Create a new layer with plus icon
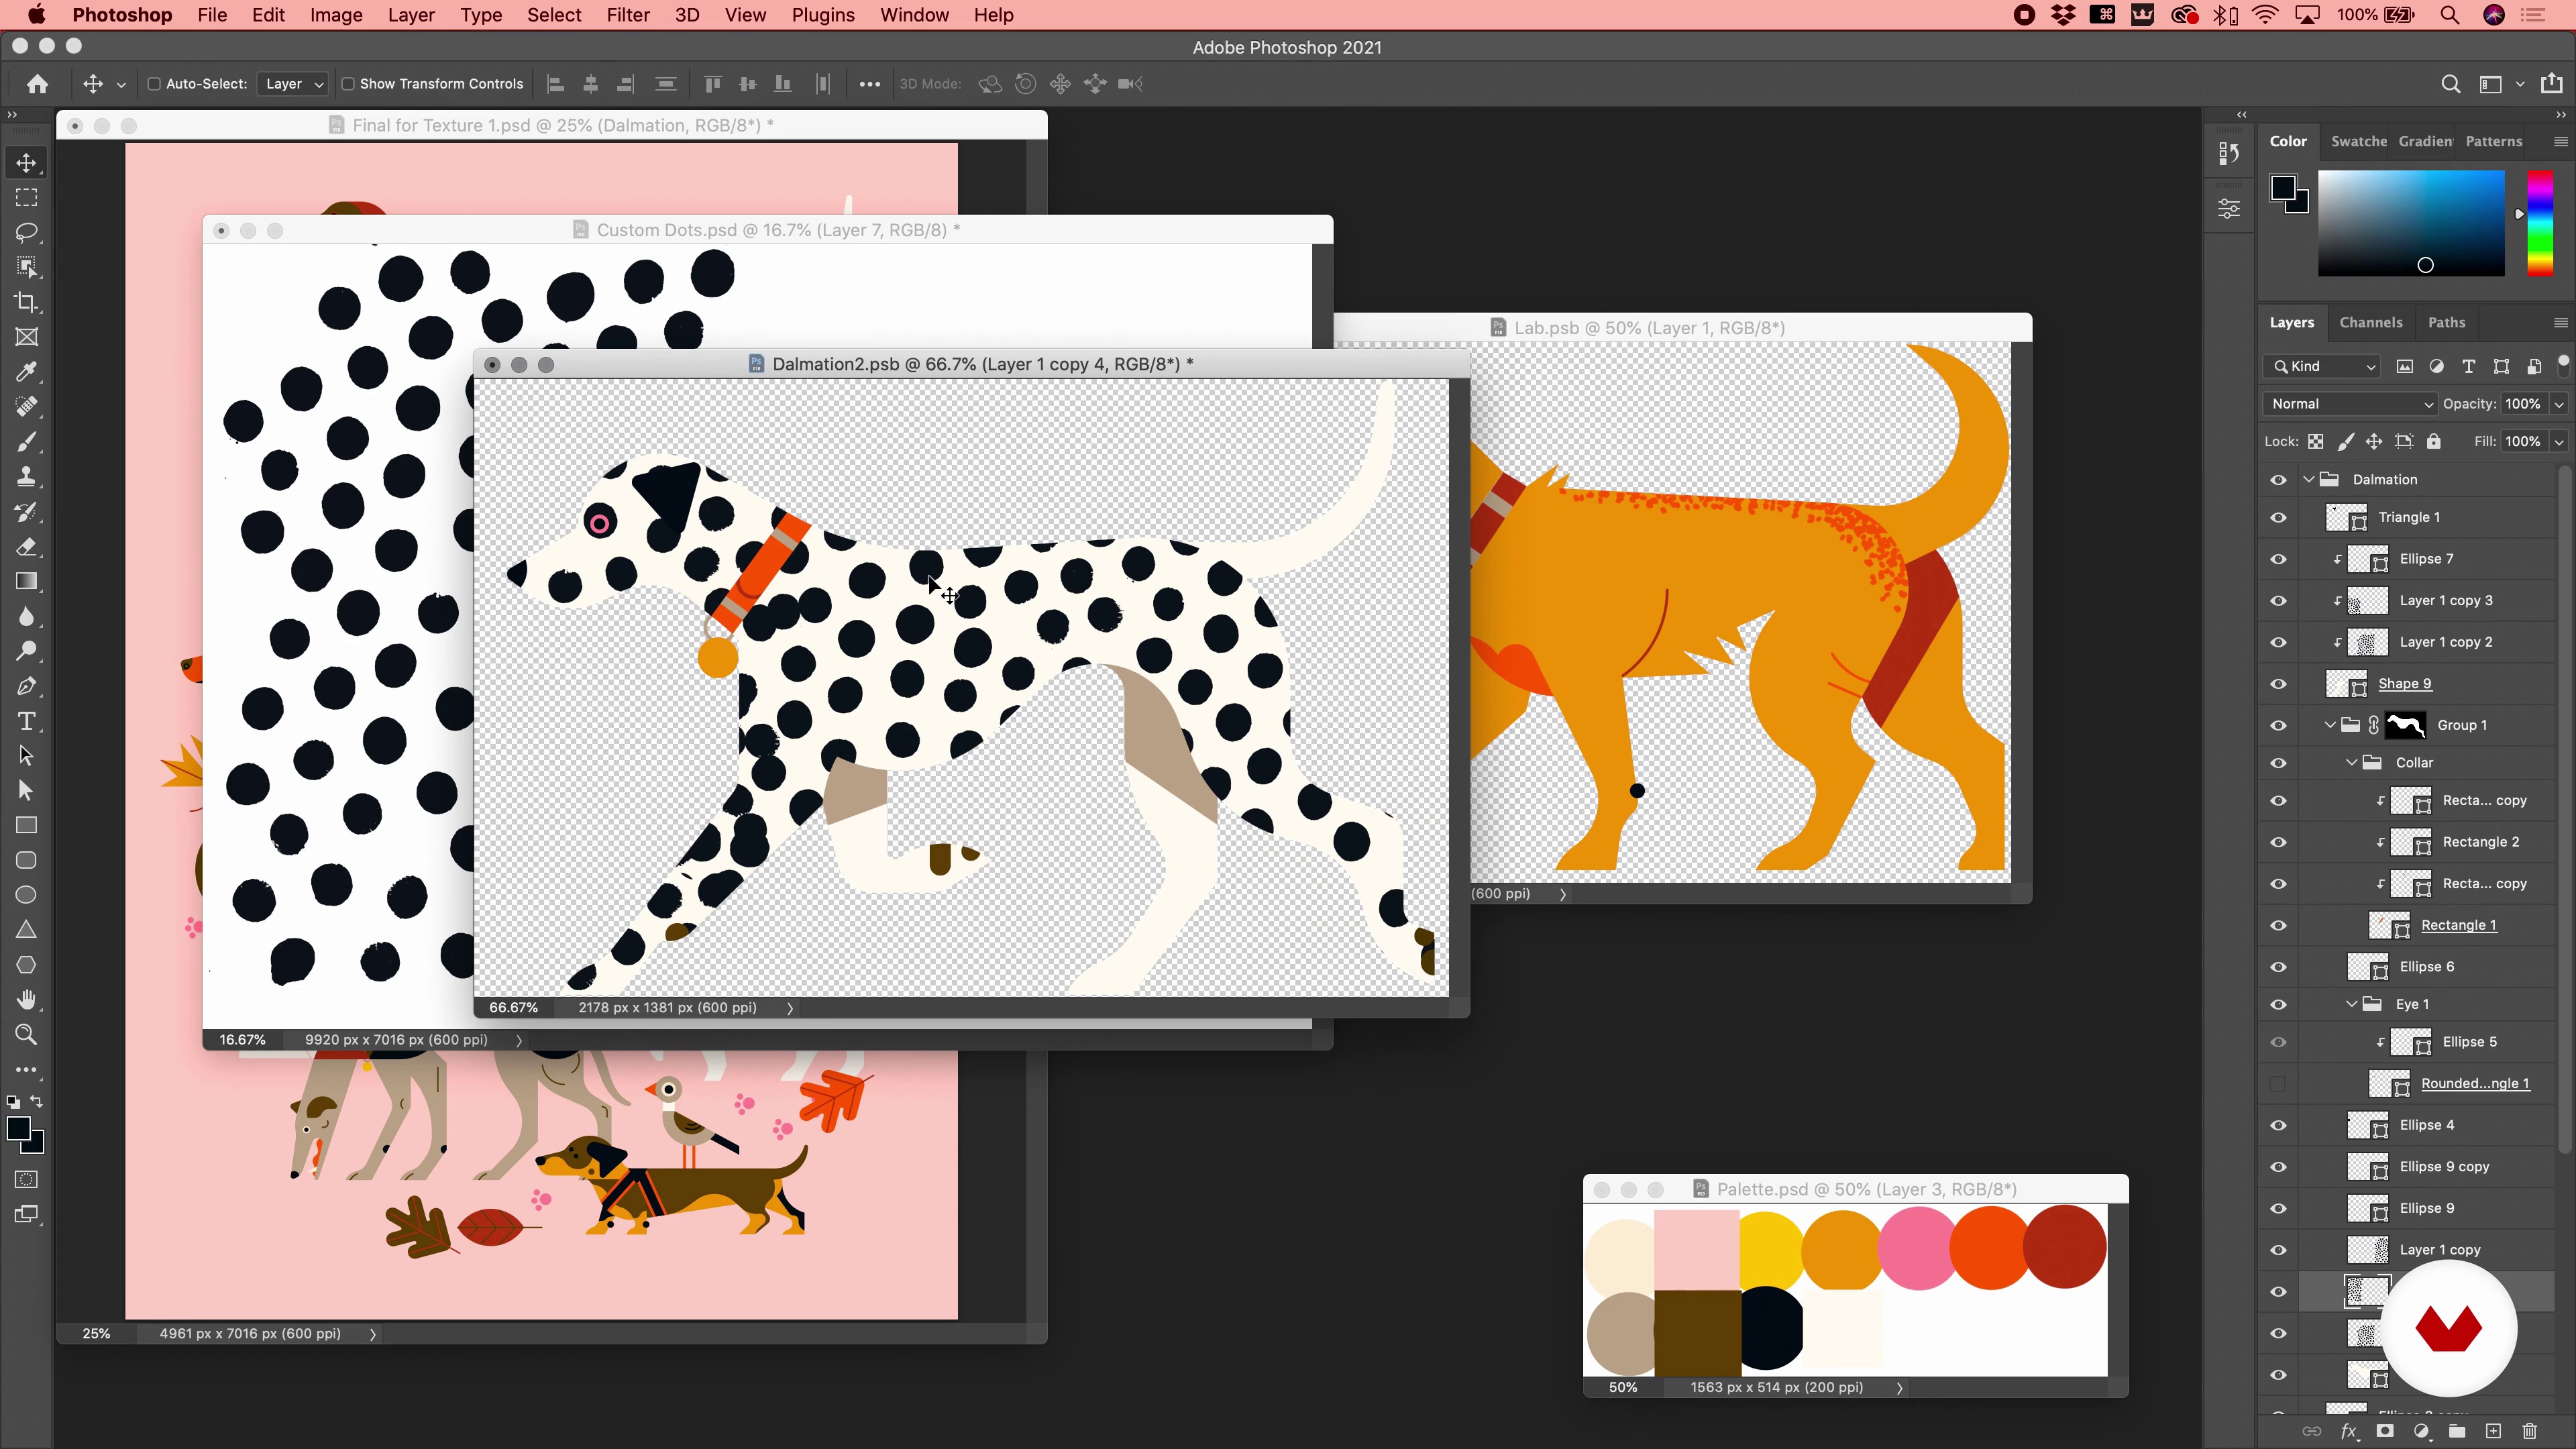 tap(2493, 1431)
